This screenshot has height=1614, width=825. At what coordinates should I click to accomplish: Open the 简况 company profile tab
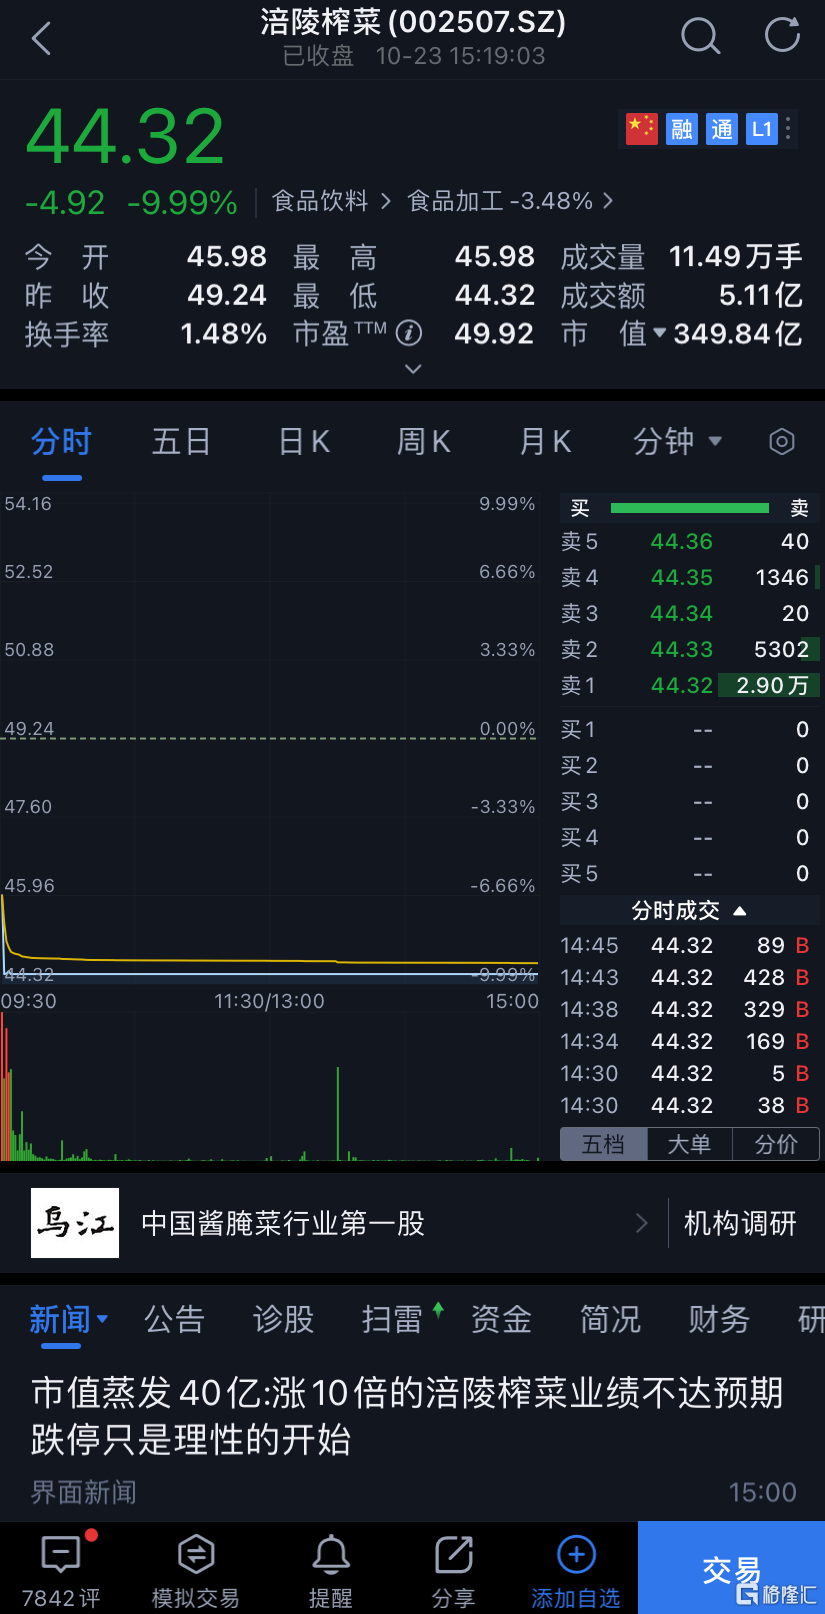point(610,1319)
